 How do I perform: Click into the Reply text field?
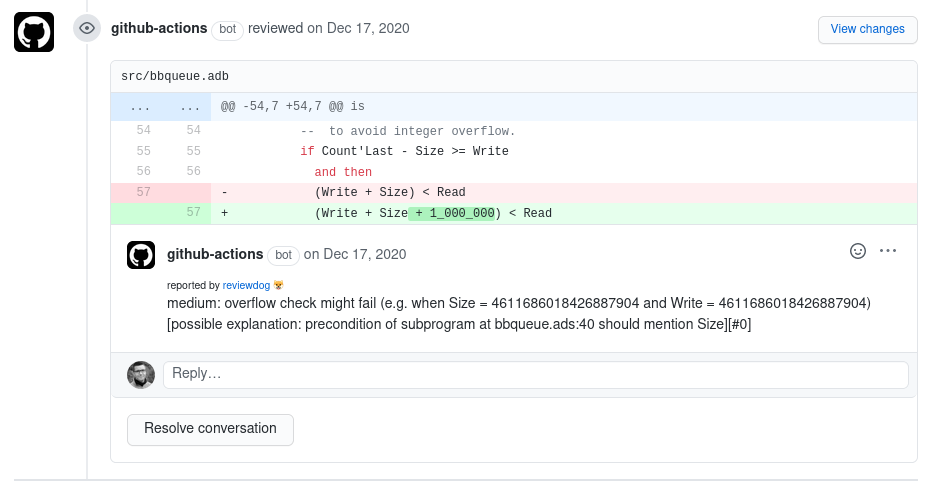[535, 374]
